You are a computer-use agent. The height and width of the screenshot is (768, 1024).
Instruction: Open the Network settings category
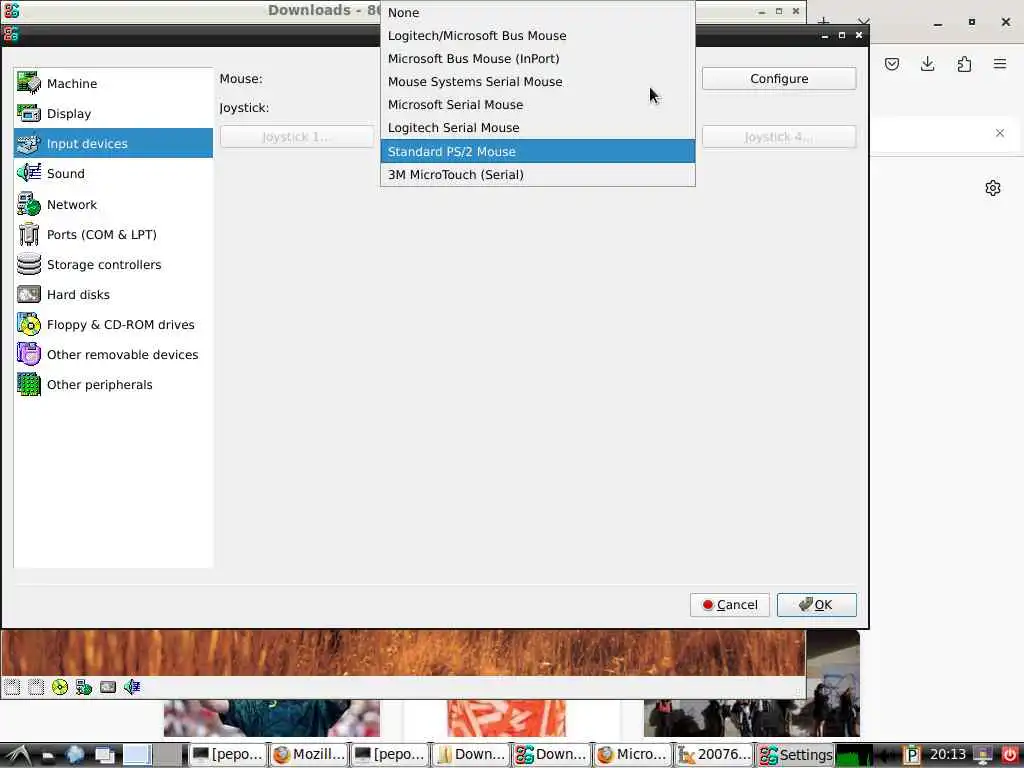tap(113, 204)
